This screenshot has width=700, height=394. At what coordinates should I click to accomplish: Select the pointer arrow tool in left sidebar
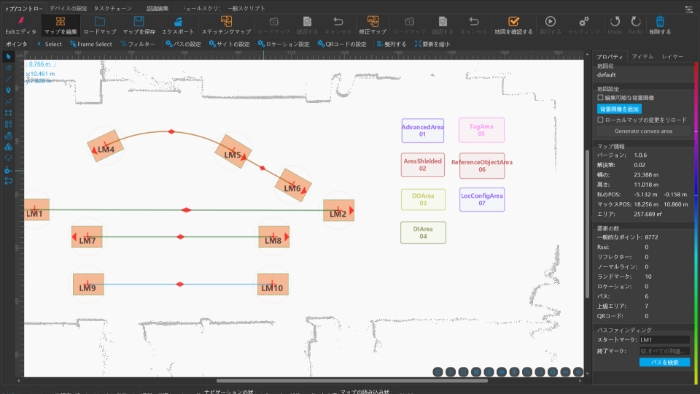8,57
